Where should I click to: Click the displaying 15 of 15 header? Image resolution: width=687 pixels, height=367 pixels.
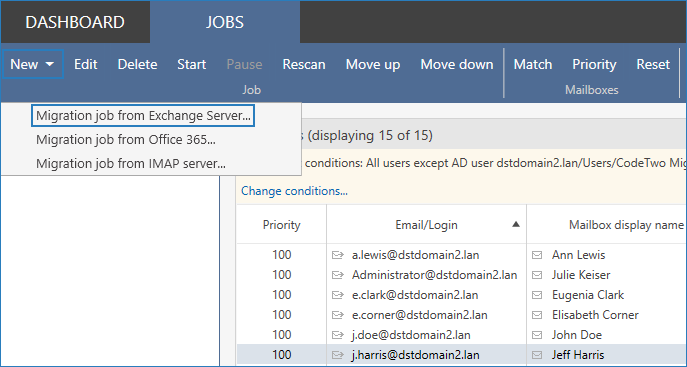370,135
